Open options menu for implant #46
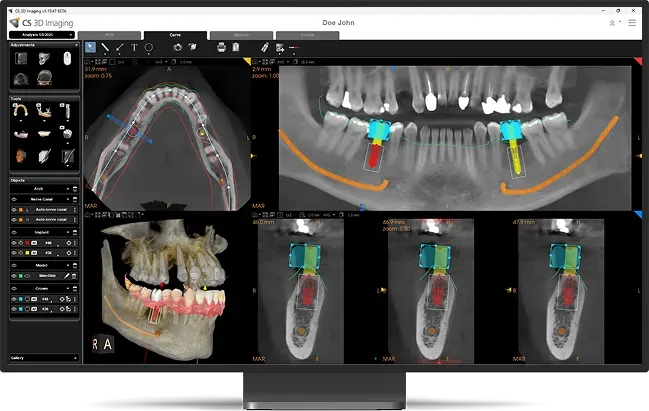 pos(75,243)
